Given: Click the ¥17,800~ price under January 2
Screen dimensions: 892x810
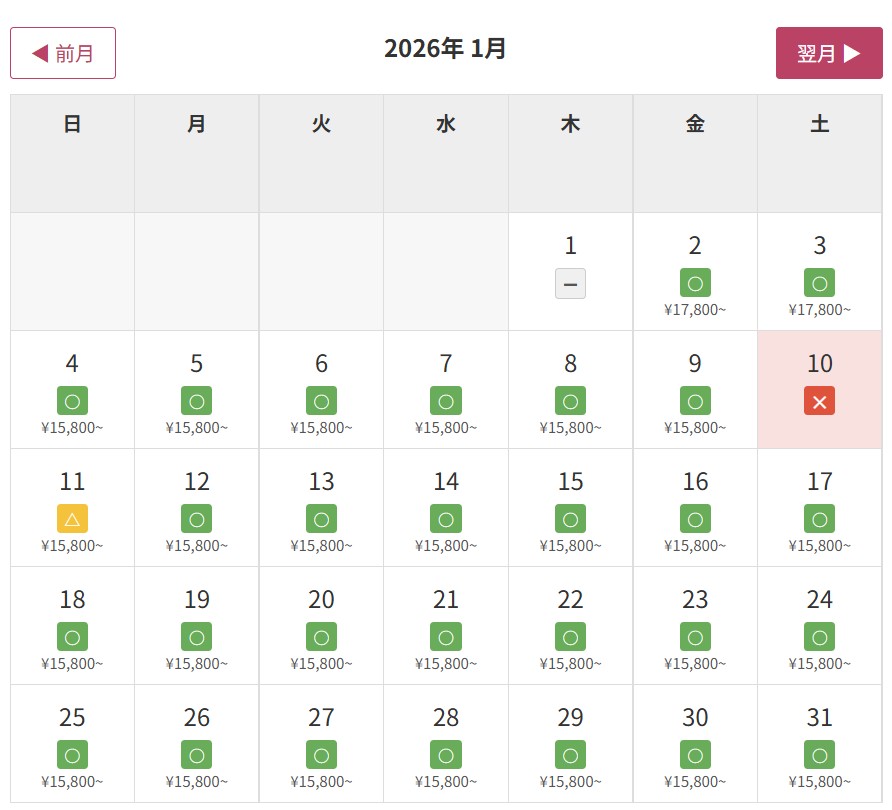Looking at the screenshot, I should (695, 309).
